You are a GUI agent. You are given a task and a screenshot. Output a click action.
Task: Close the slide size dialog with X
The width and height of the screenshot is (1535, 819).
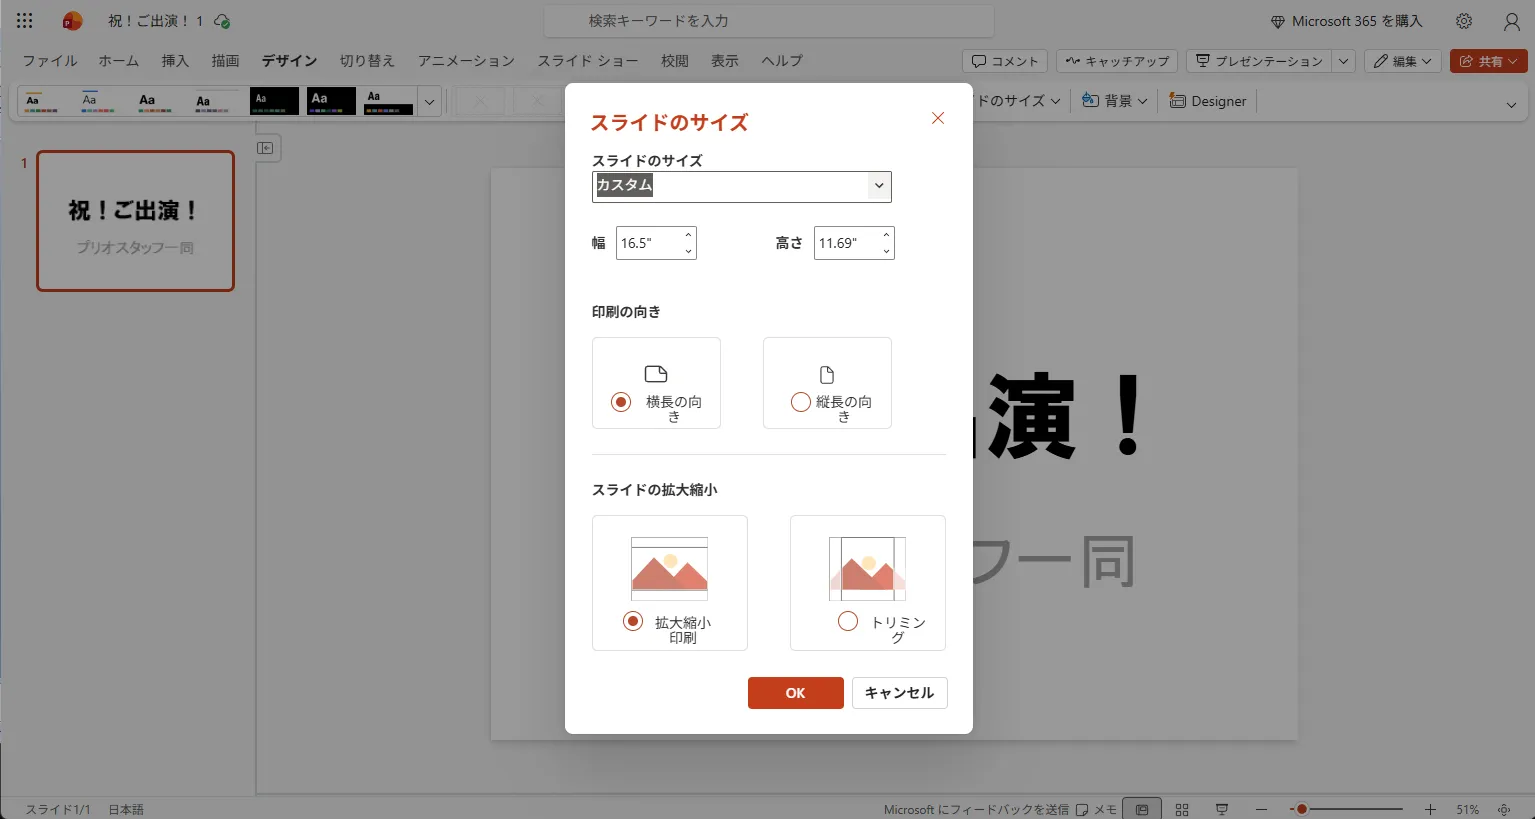[937, 118]
